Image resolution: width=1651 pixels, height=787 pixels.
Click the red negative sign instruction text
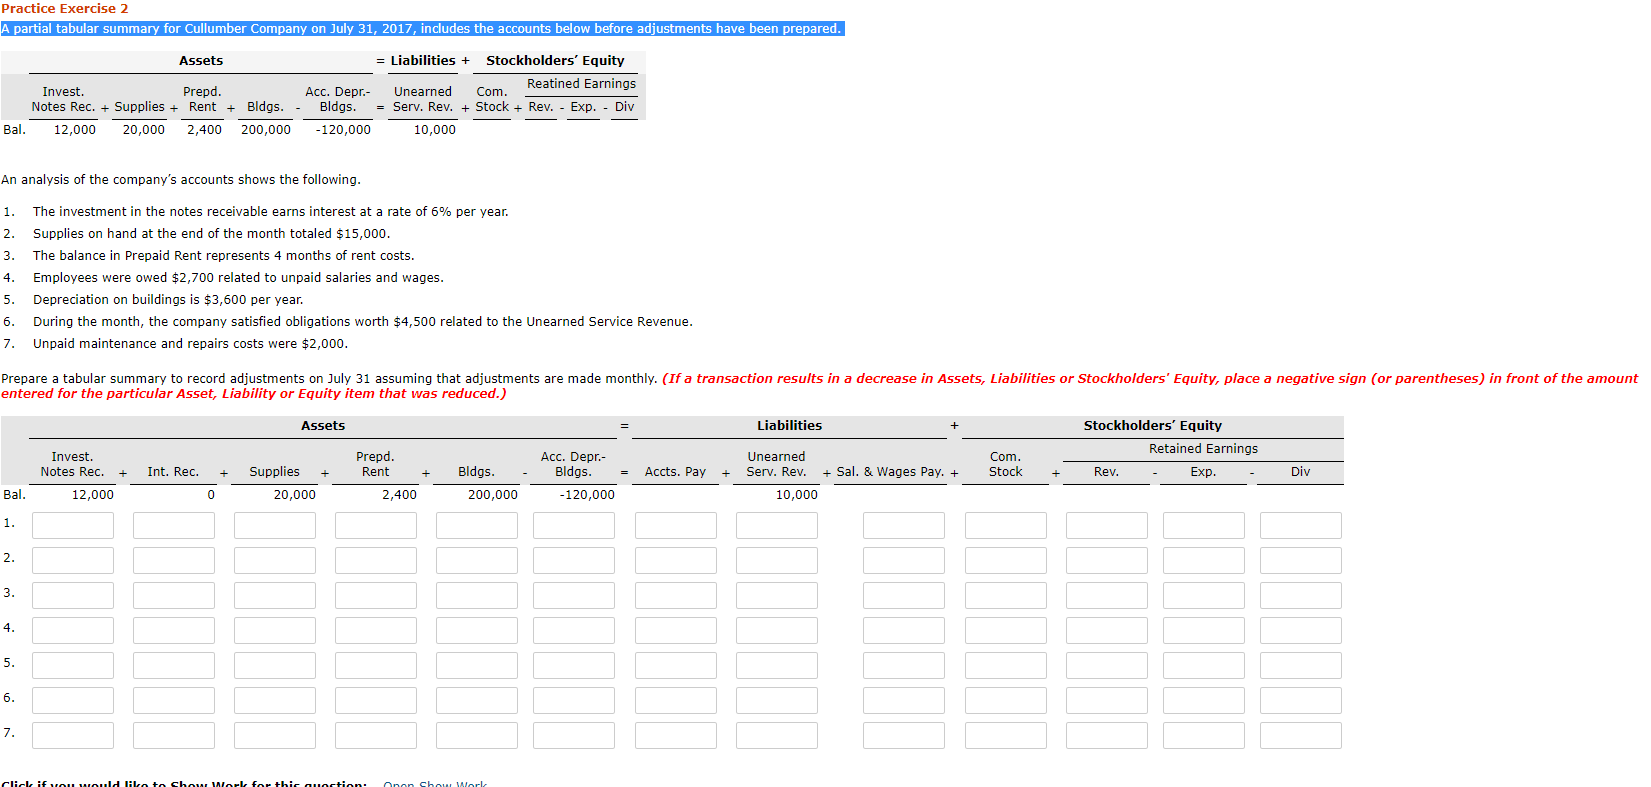tap(820, 386)
